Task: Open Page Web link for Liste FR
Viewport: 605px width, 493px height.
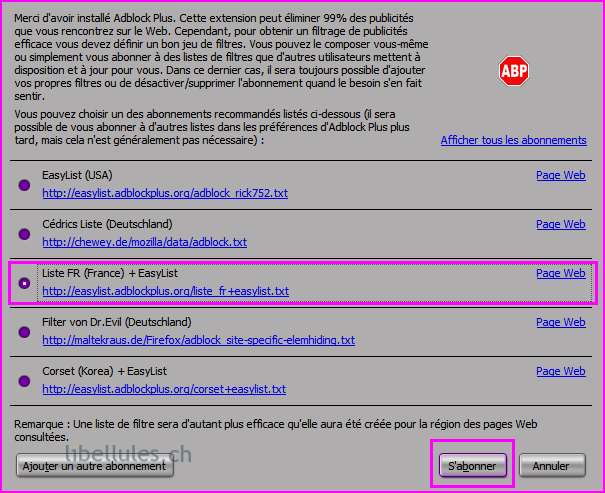Action: pos(561,273)
